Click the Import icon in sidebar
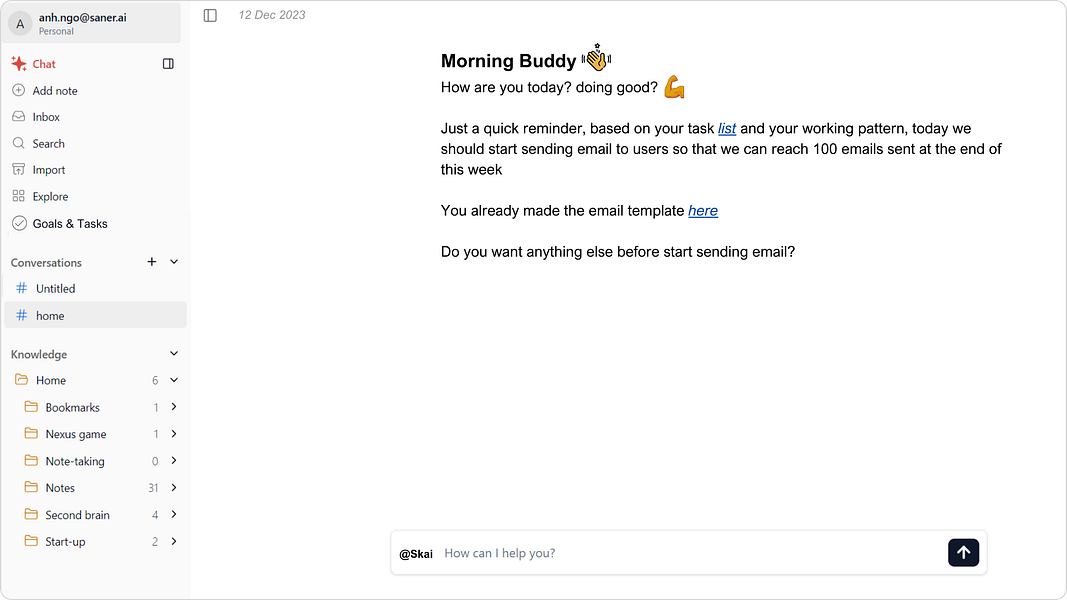Viewport: 1067px width, 600px height. (18, 170)
